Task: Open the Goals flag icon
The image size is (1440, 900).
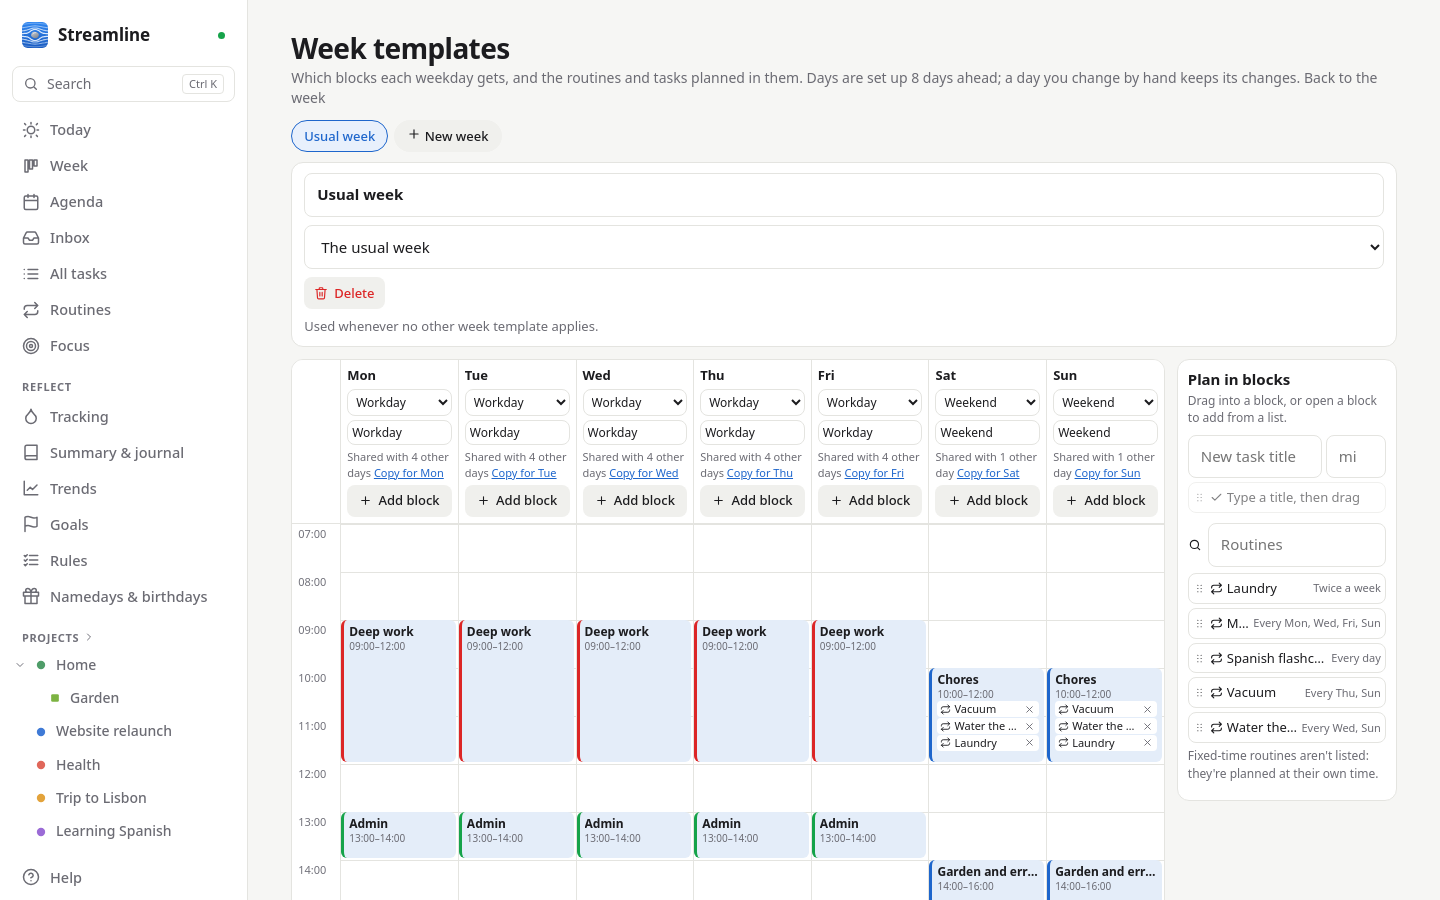Action: (x=31, y=525)
